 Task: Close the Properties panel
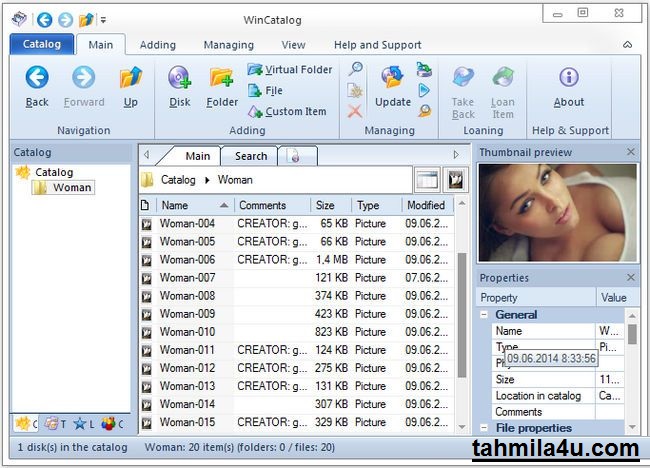[631, 277]
